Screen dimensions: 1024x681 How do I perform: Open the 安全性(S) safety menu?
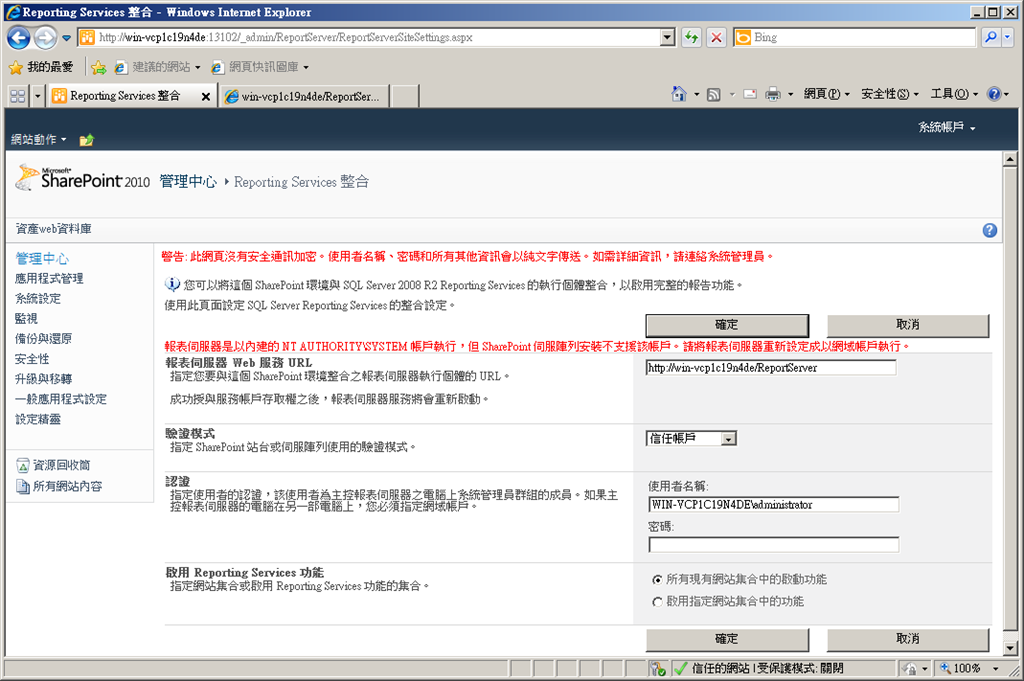[x=889, y=95]
